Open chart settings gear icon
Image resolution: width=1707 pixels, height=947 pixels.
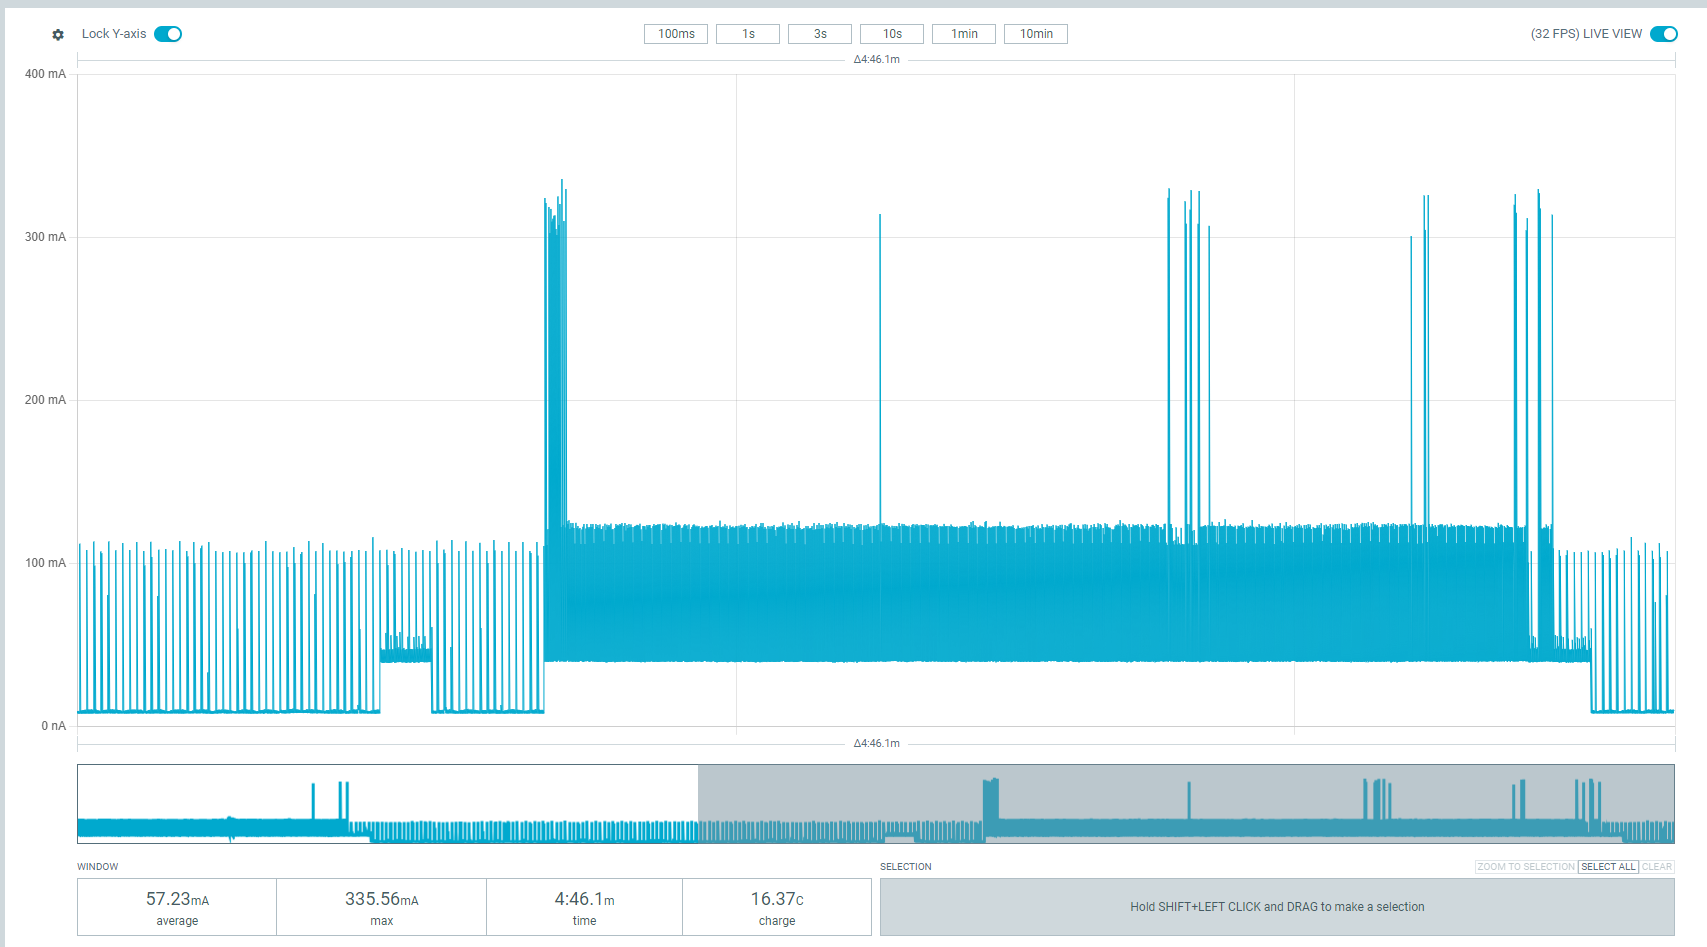tap(58, 34)
